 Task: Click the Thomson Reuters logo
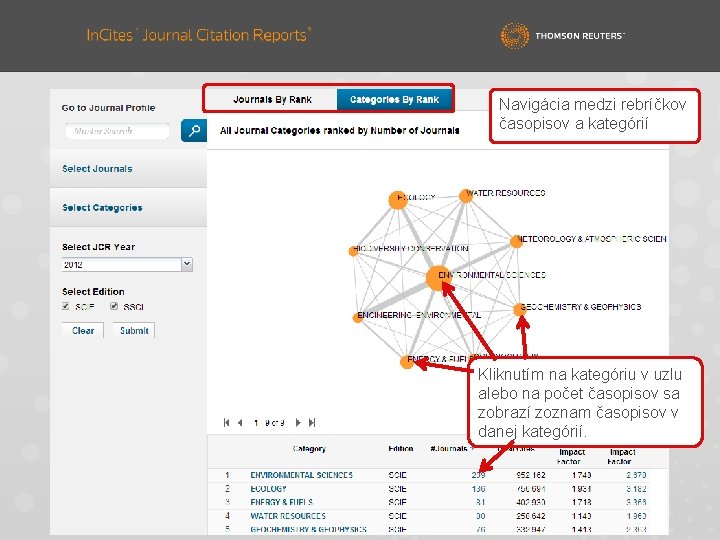click(x=562, y=35)
